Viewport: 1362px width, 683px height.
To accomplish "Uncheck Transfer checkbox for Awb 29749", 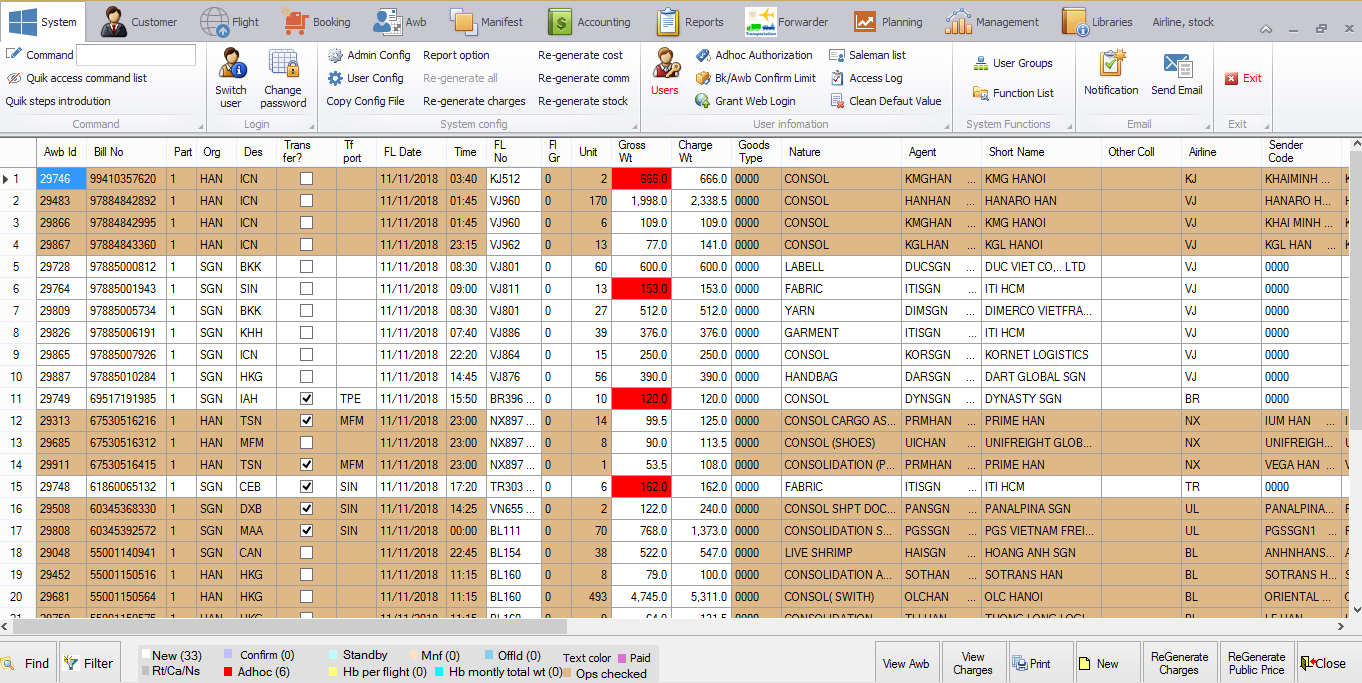I will click(307, 399).
